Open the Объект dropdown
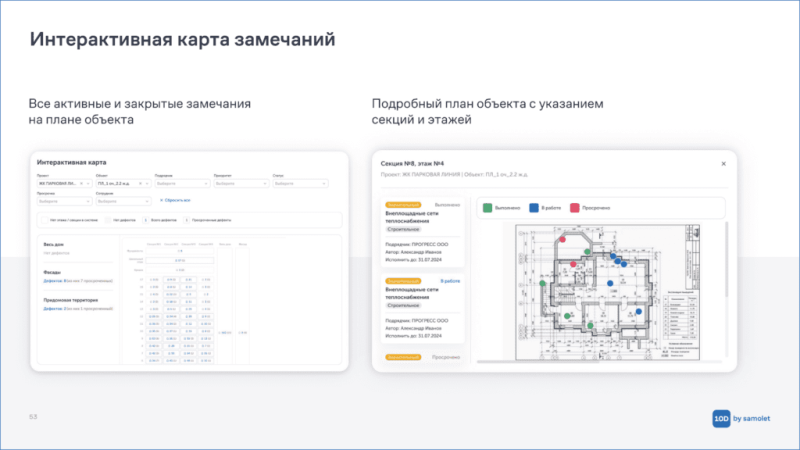800x450 pixels. 123,184
